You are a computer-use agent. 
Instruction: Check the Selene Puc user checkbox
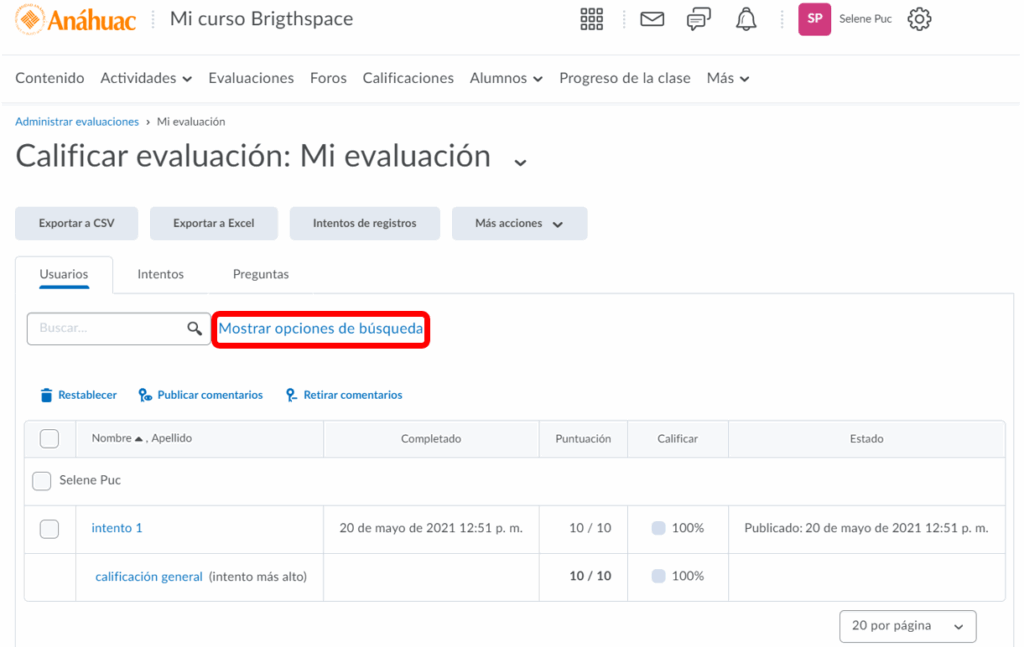point(41,481)
